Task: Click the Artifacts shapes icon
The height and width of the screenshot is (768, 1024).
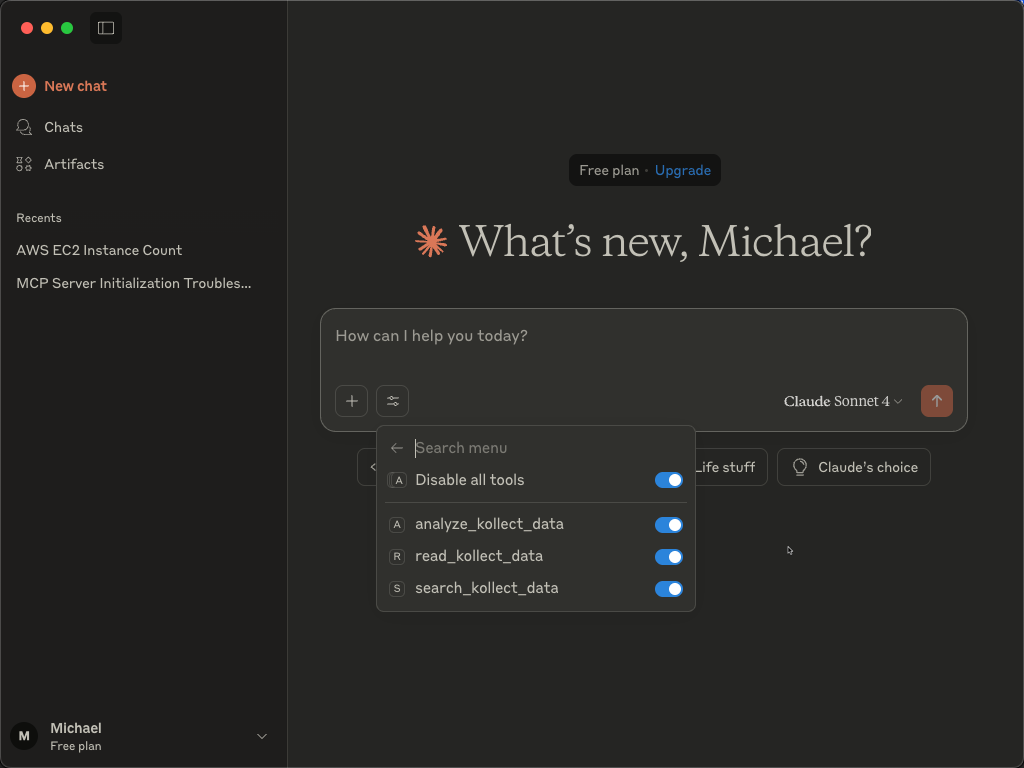Action: pyautogui.click(x=24, y=164)
